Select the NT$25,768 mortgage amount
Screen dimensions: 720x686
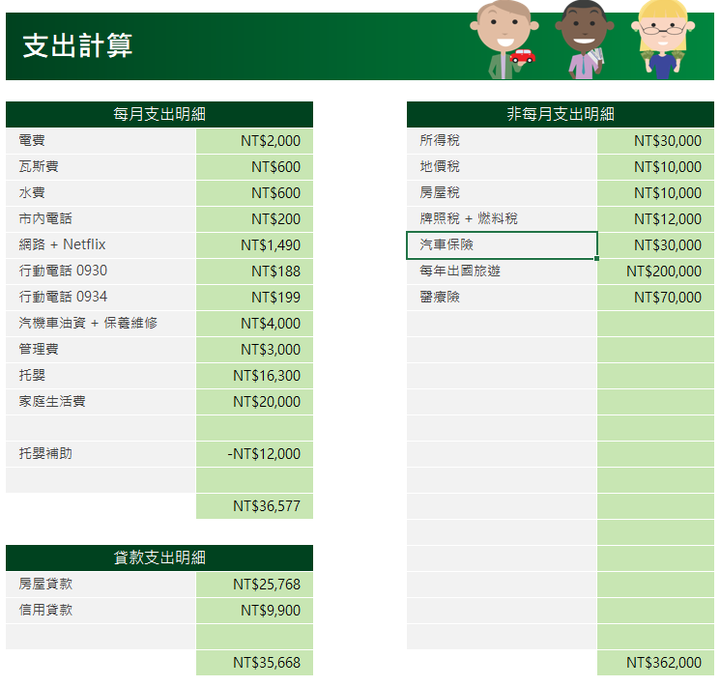coord(254,585)
